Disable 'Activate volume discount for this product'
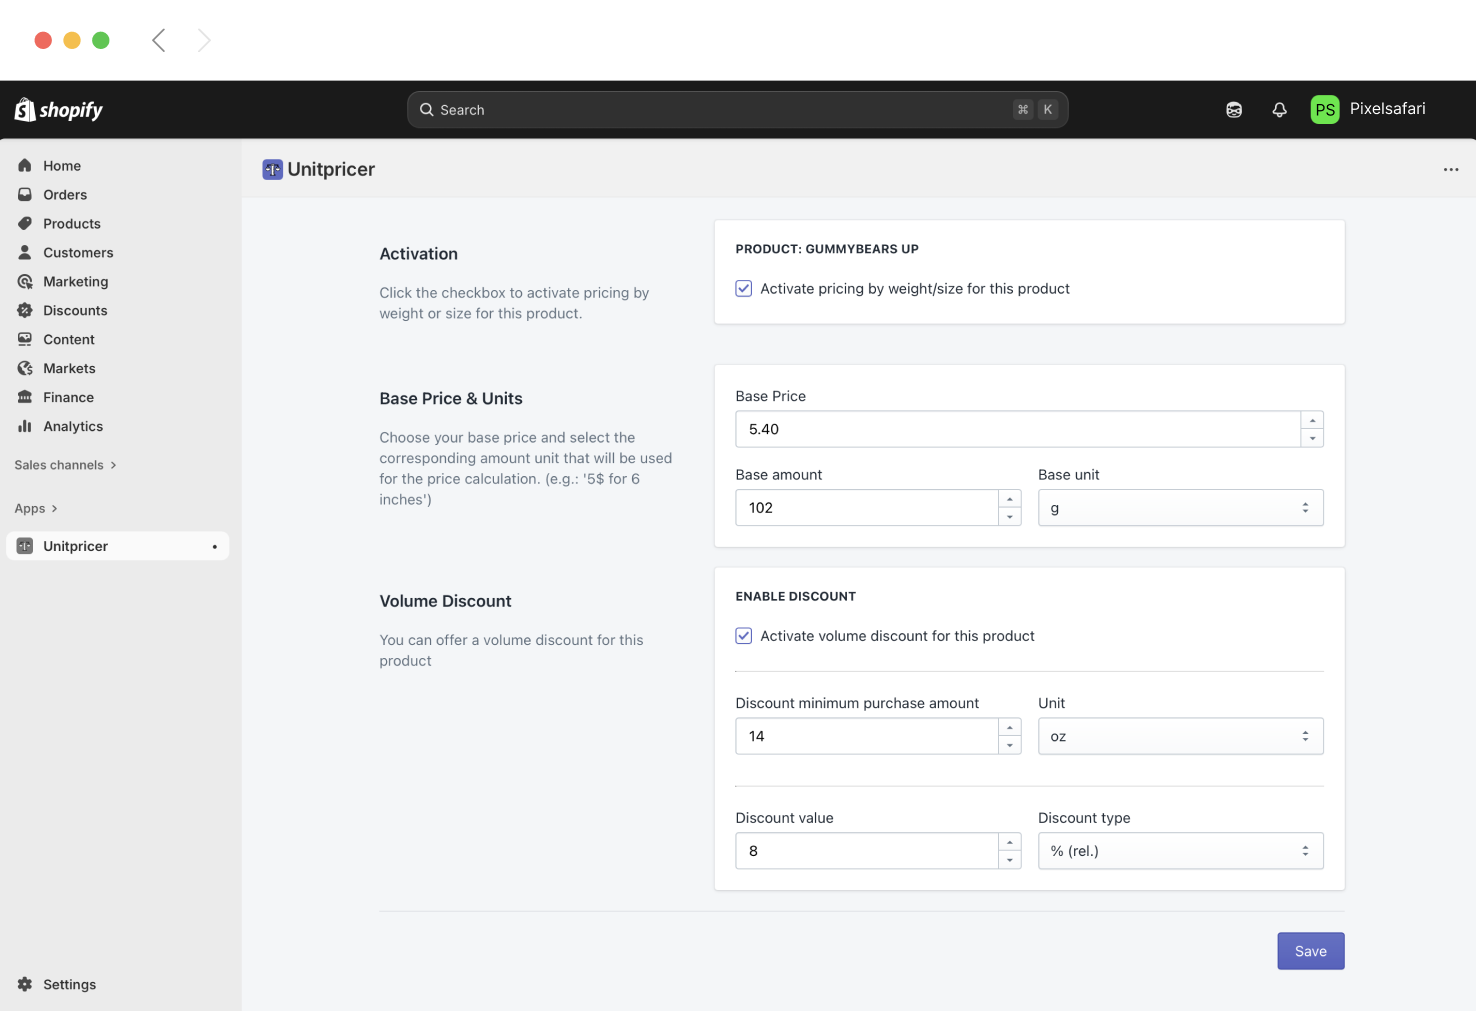Viewport: 1477px width, 1011px height. 743,635
